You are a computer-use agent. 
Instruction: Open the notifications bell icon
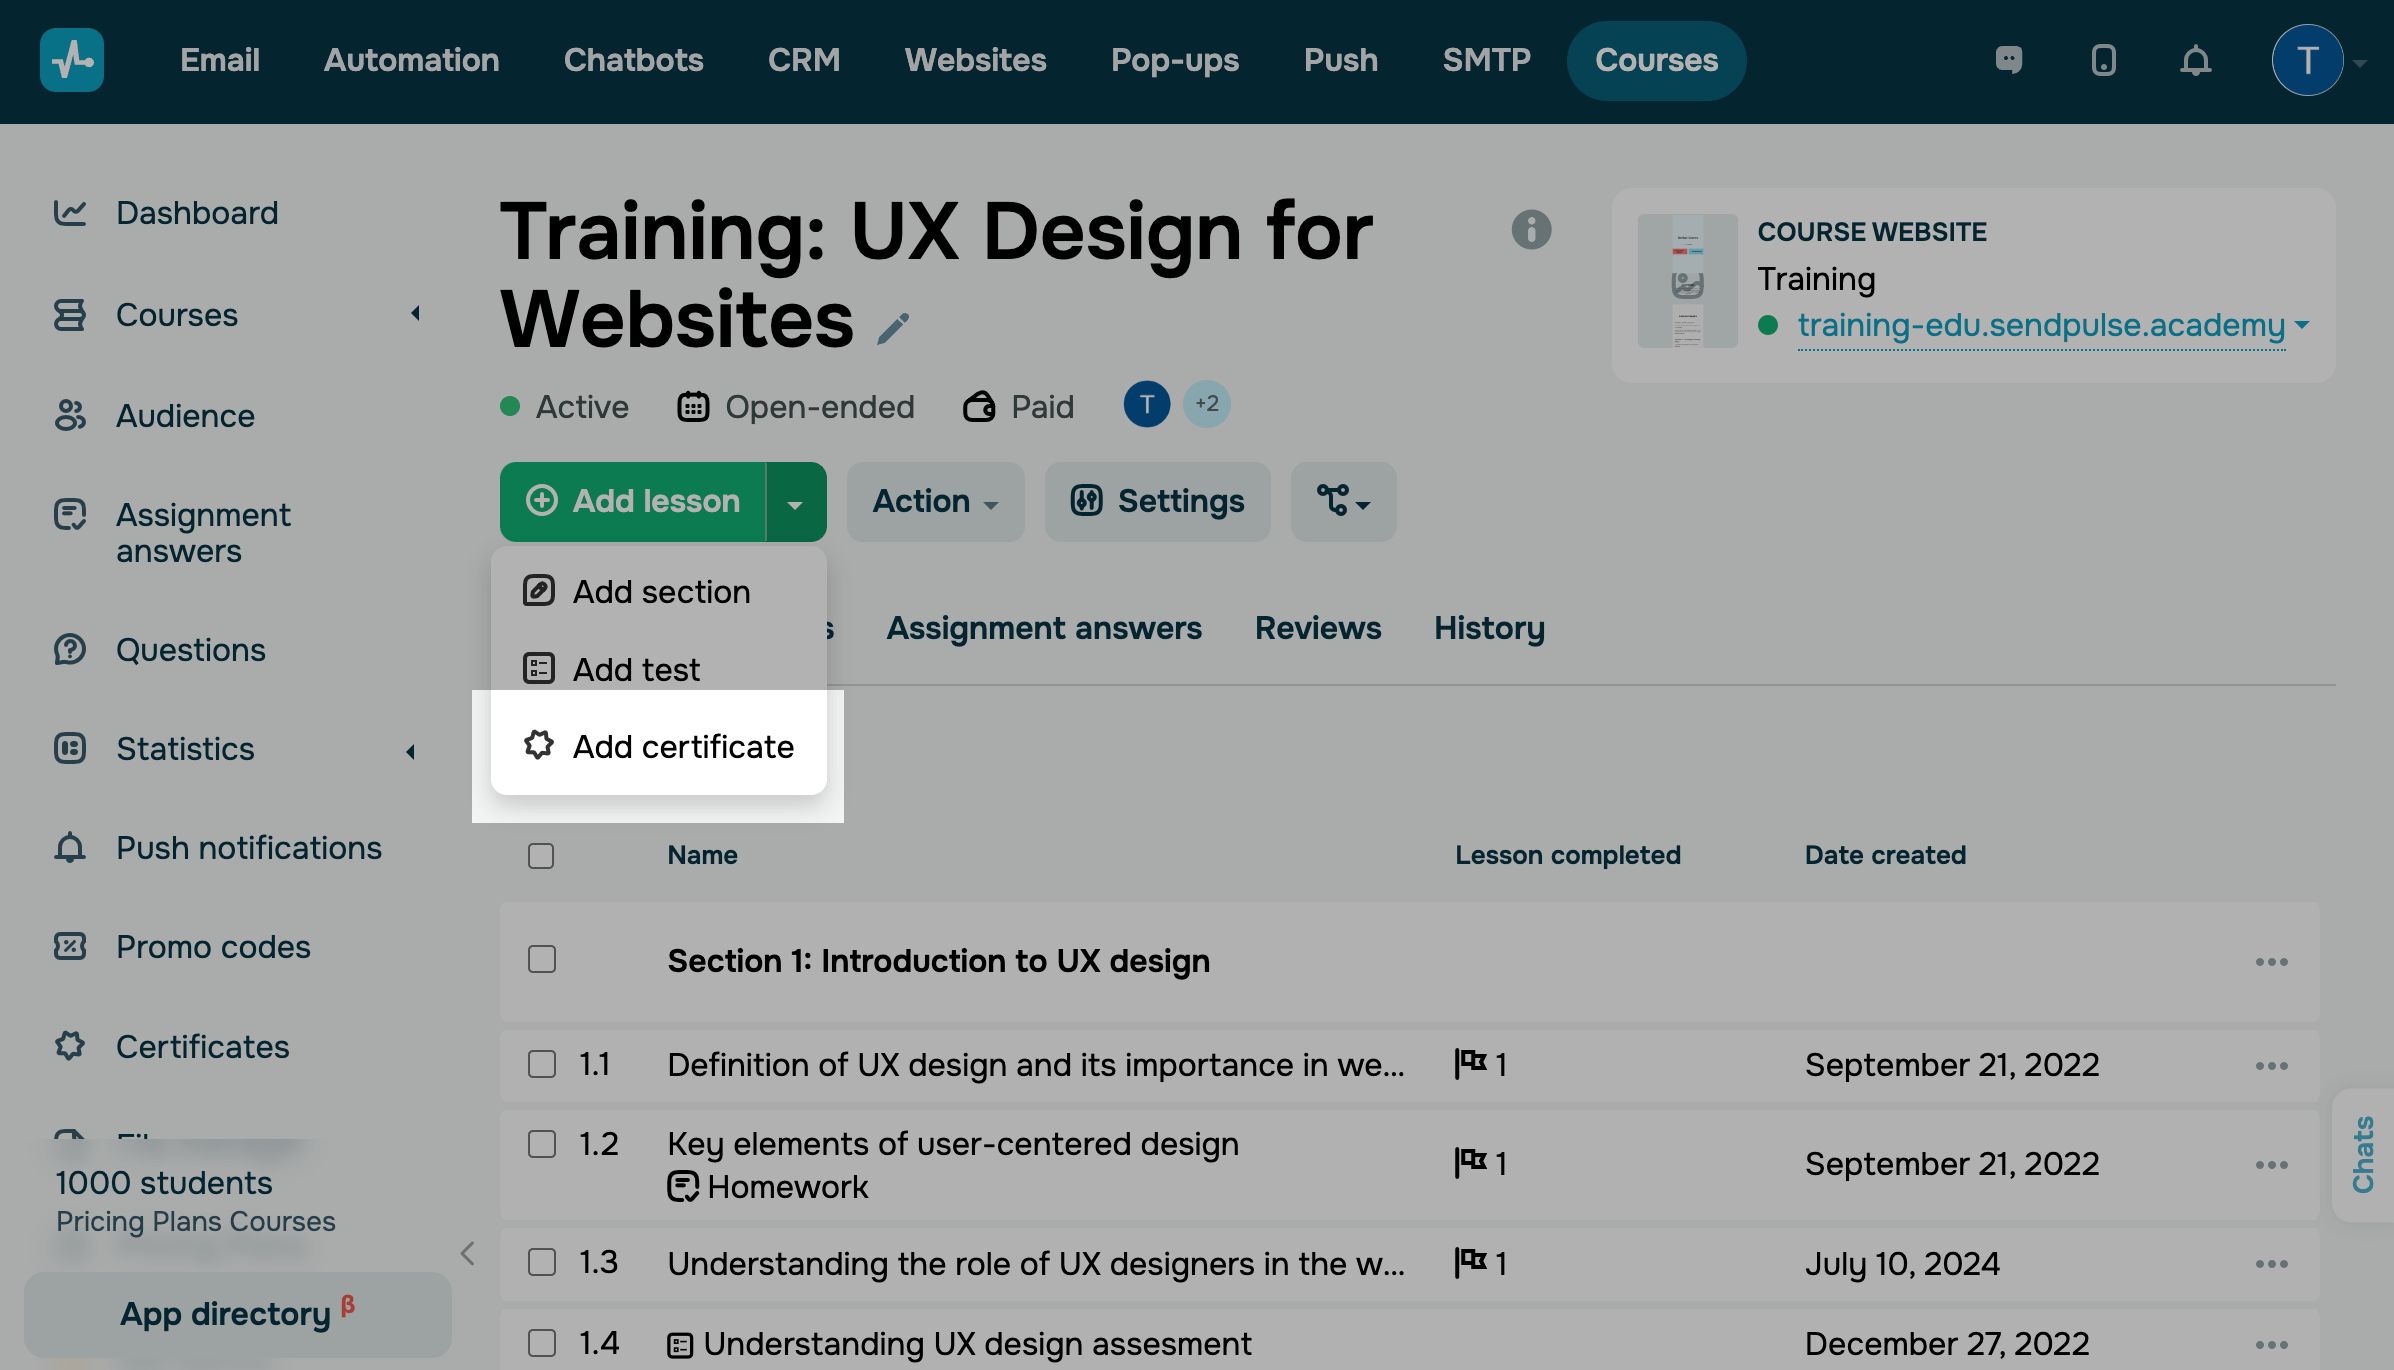click(2195, 61)
